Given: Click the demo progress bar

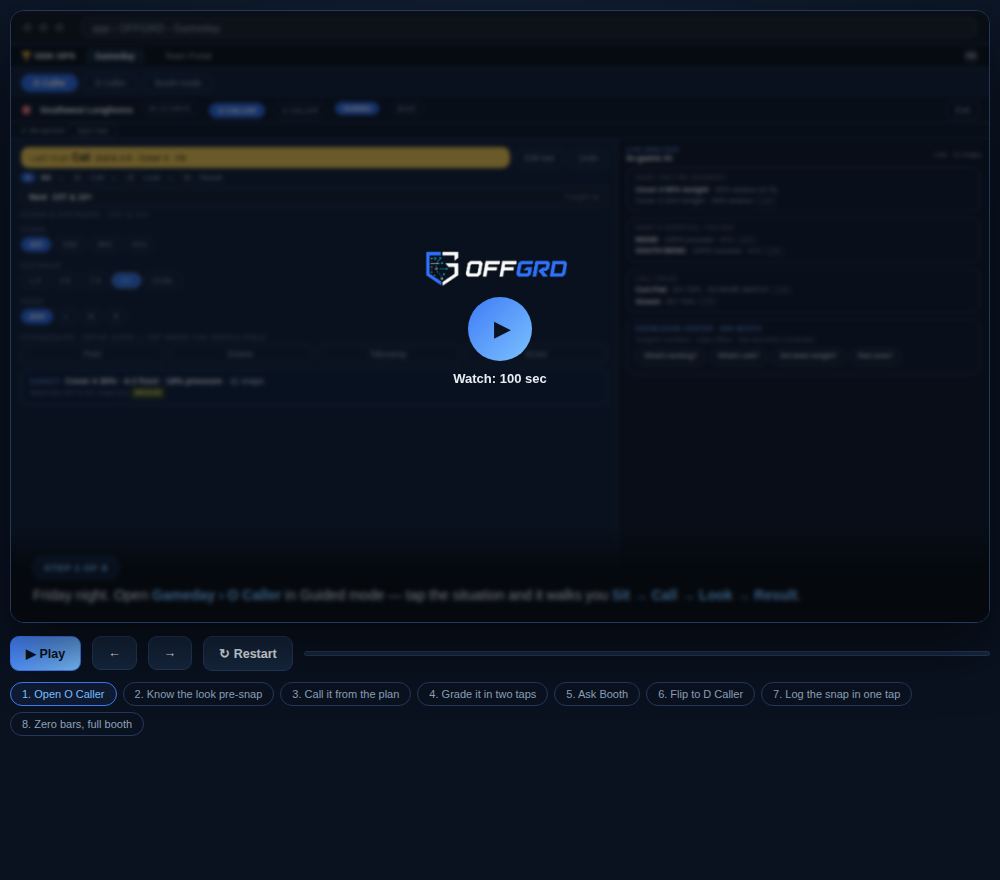Looking at the screenshot, I should [x=647, y=654].
